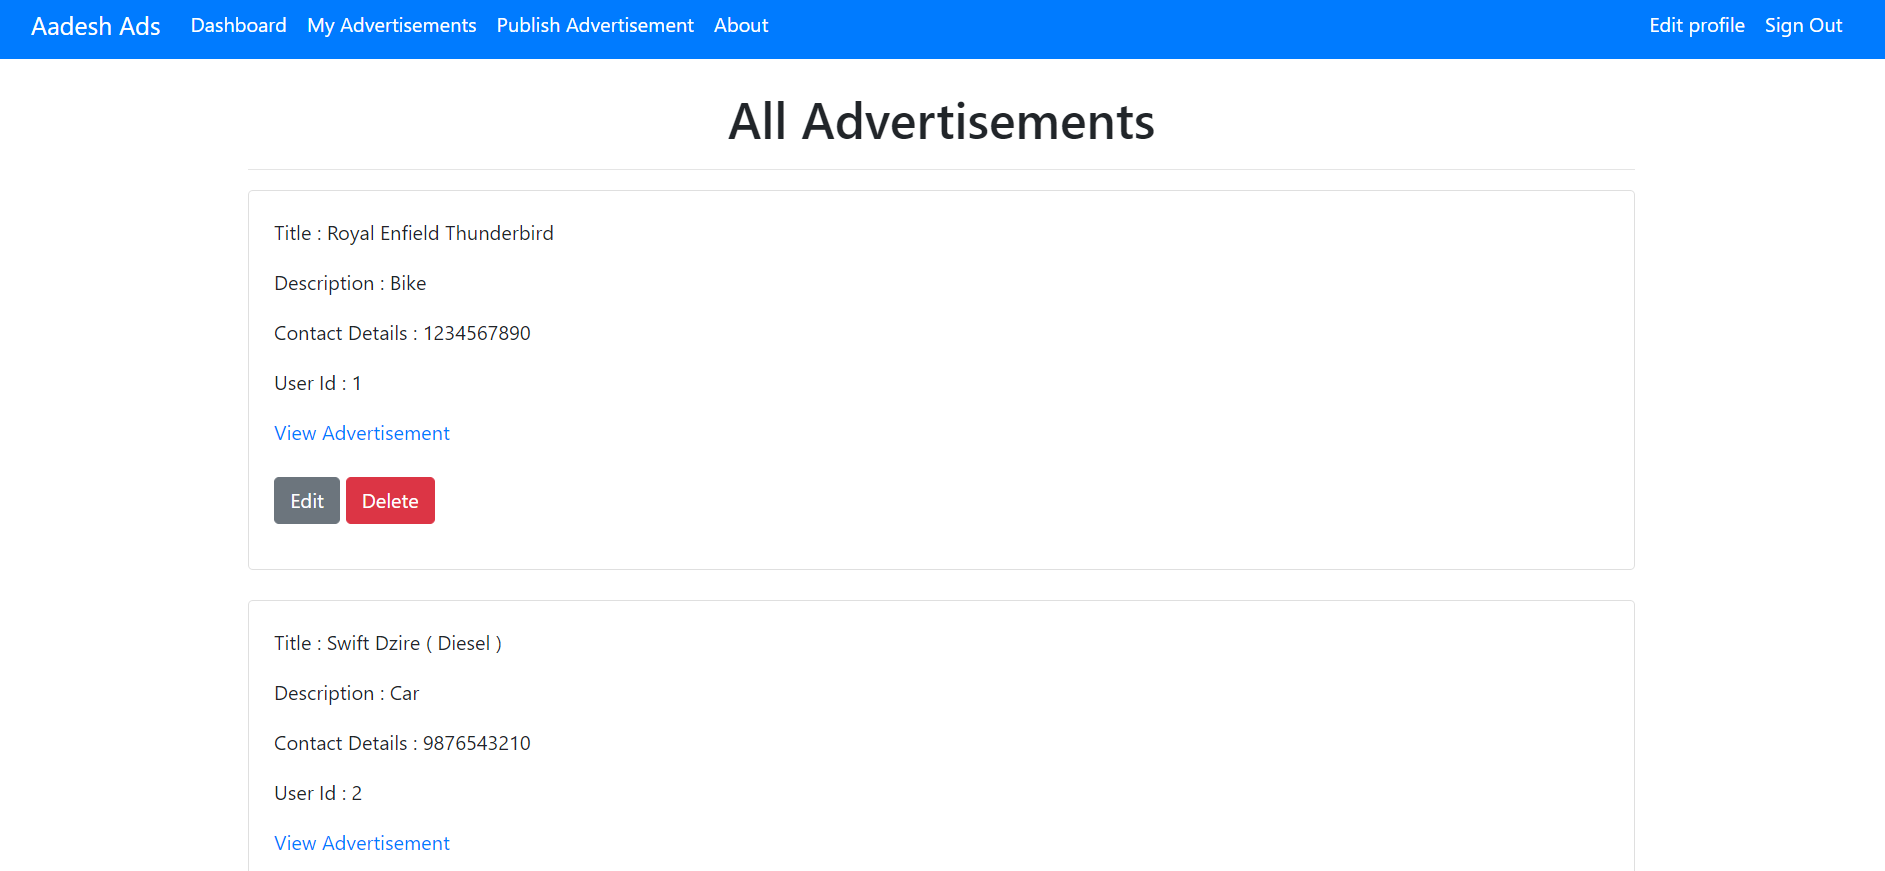This screenshot has width=1885, height=871.
Task: Open My Advertisements in the navbar
Action: [392, 25]
